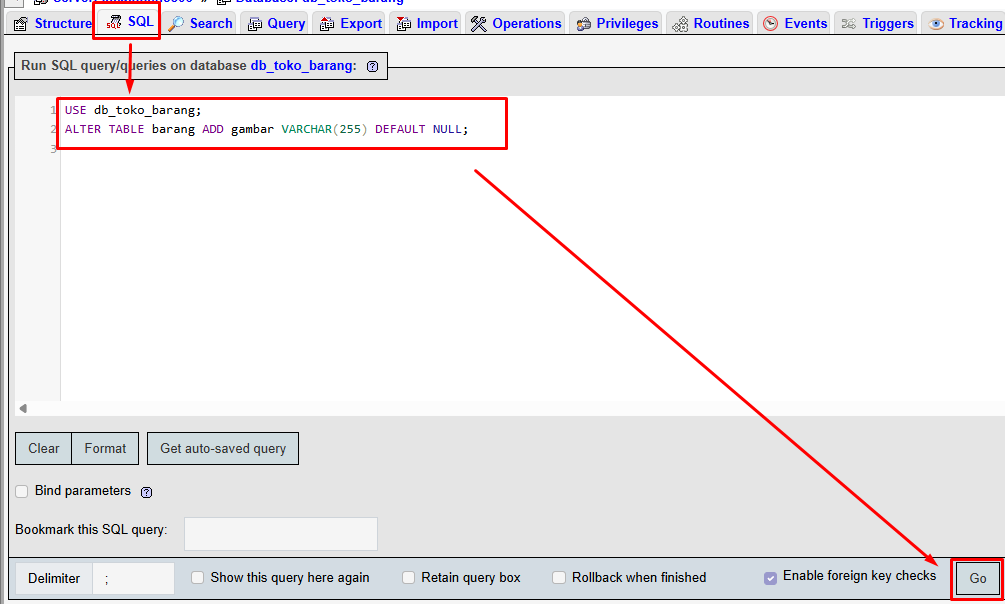The height and width of the screenshot is (604, 1005).
Task: Check Retain query box
Action: 408,577
